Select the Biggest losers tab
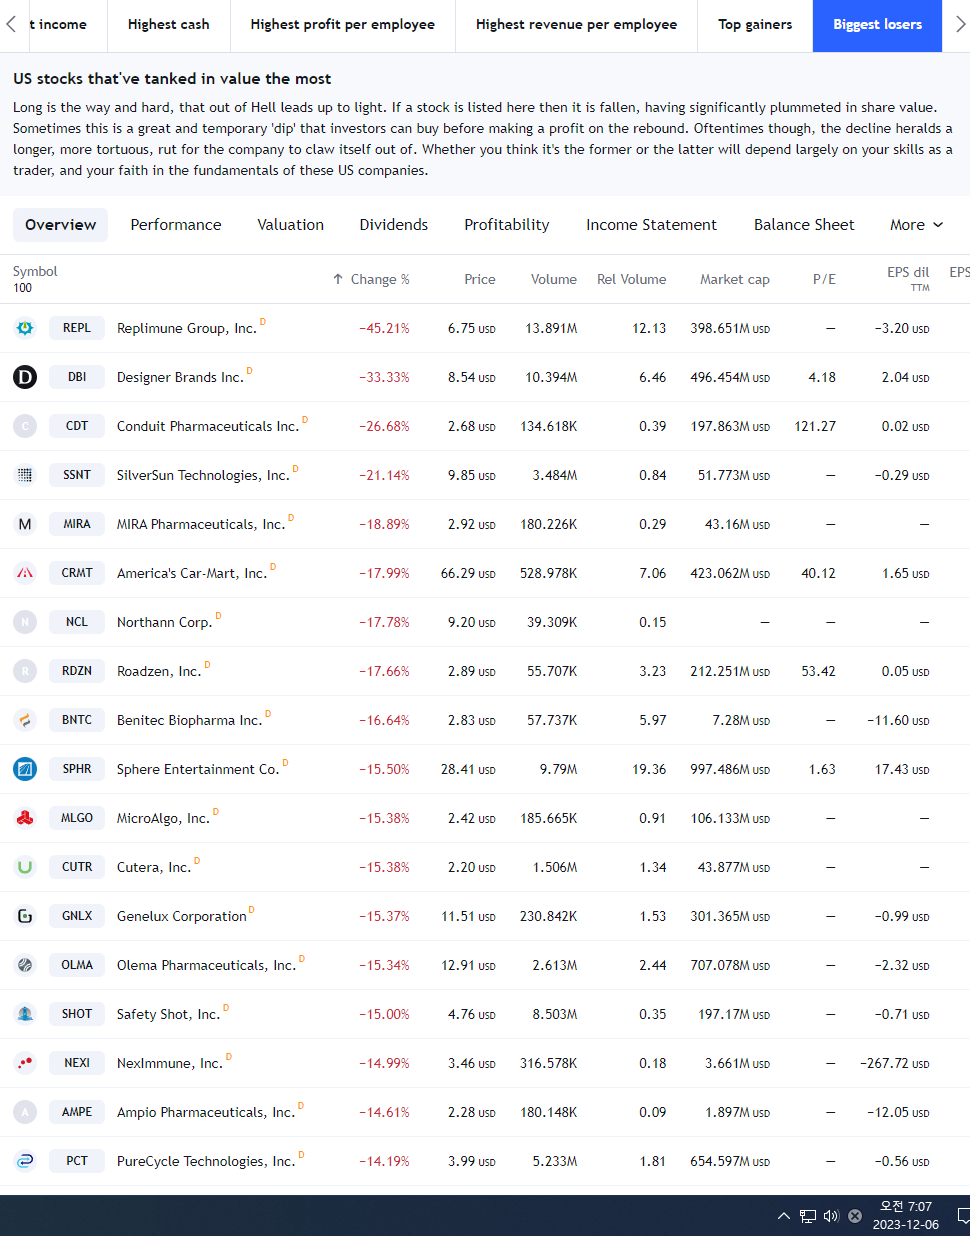The height and width of the screenshot is (1236, 970). [877, 25]
